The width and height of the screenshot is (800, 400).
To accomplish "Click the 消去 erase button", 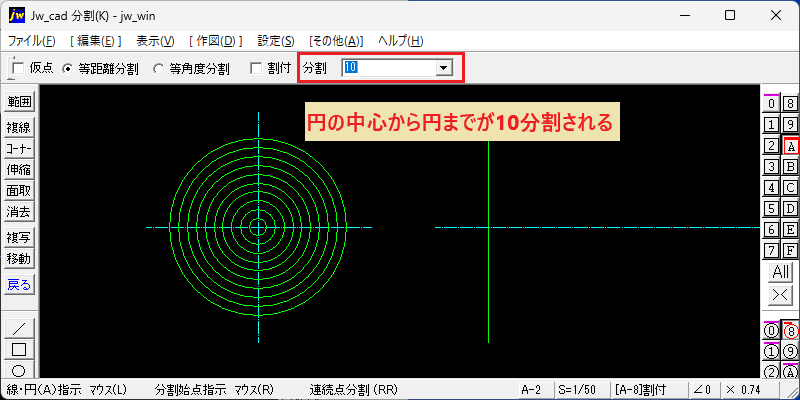I will point(19,211).
